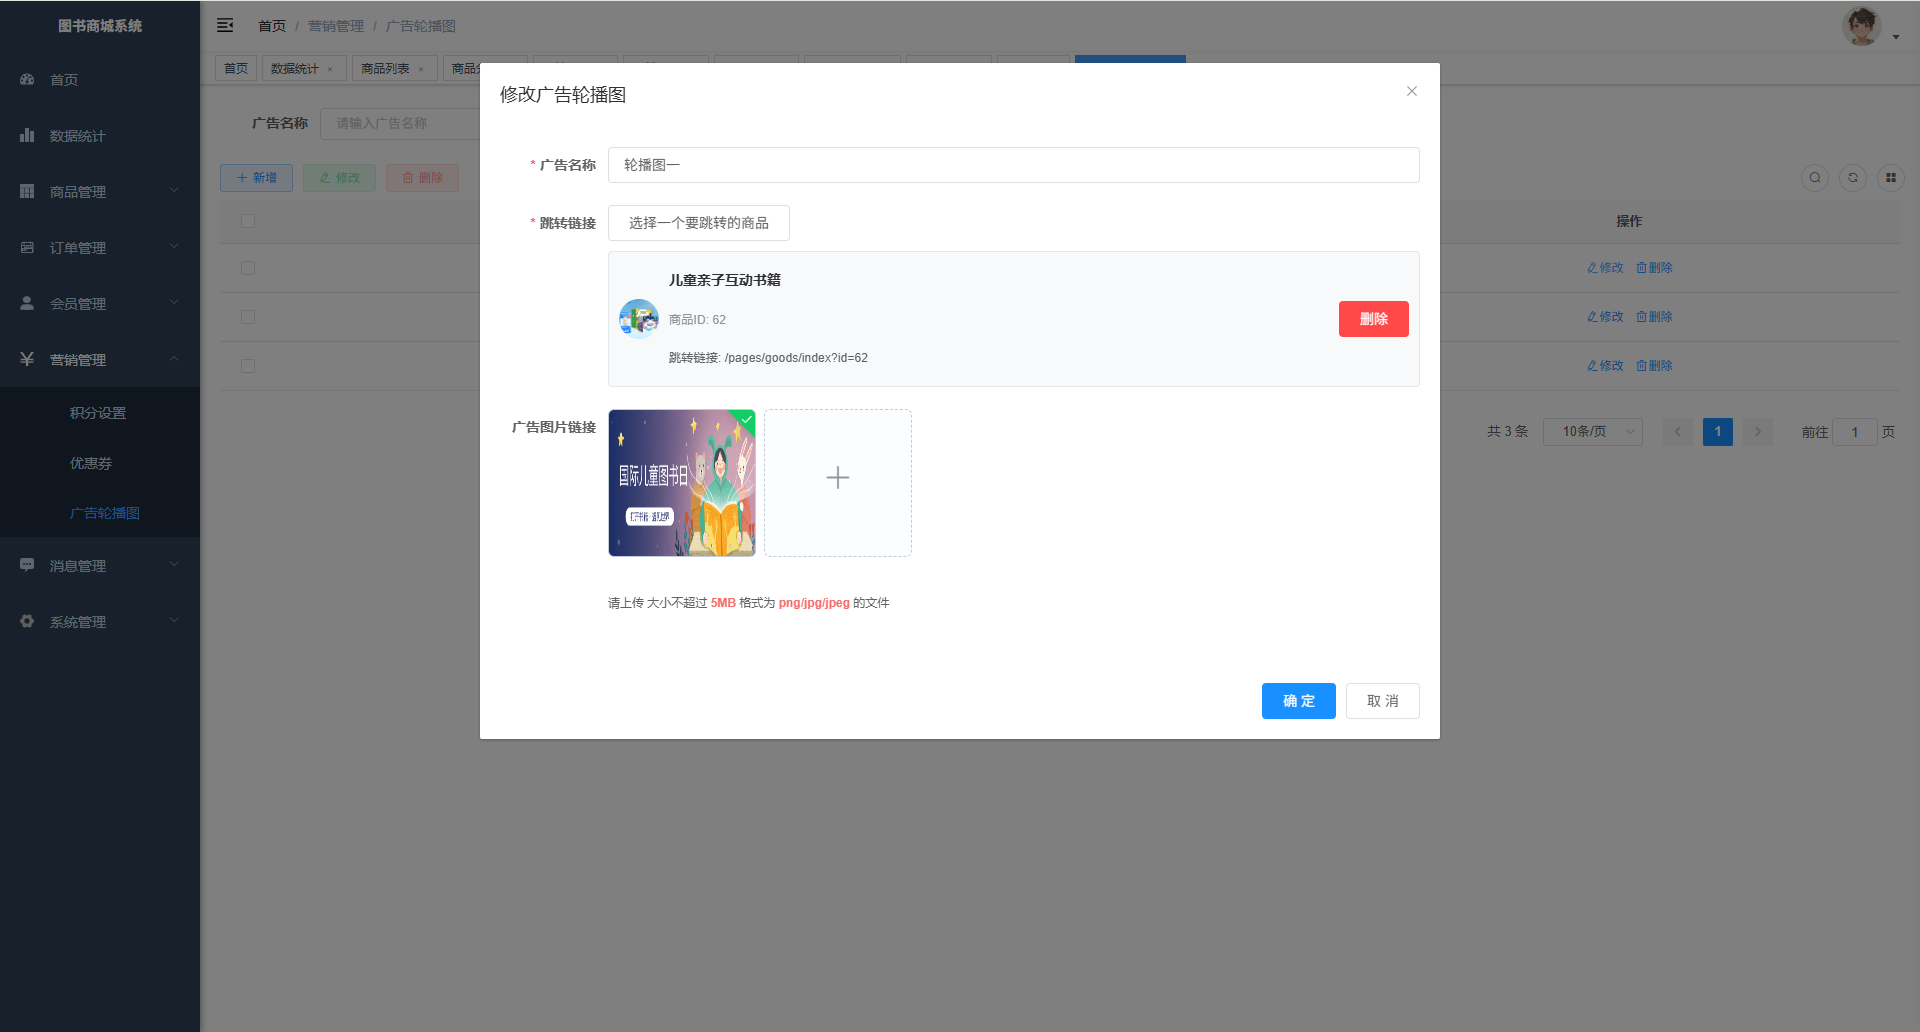Check the first table row checkbox

tap(248, 268)
